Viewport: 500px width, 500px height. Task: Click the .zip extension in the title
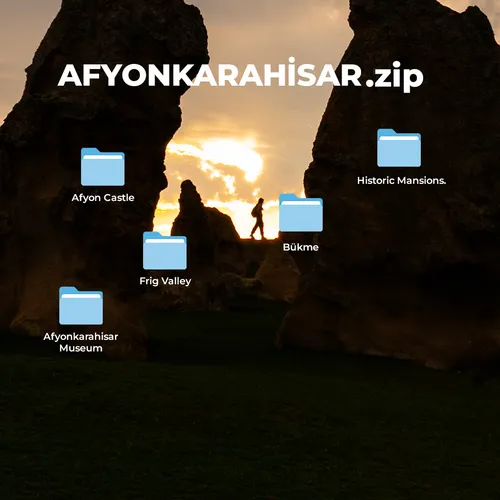[x=395, y=77]
